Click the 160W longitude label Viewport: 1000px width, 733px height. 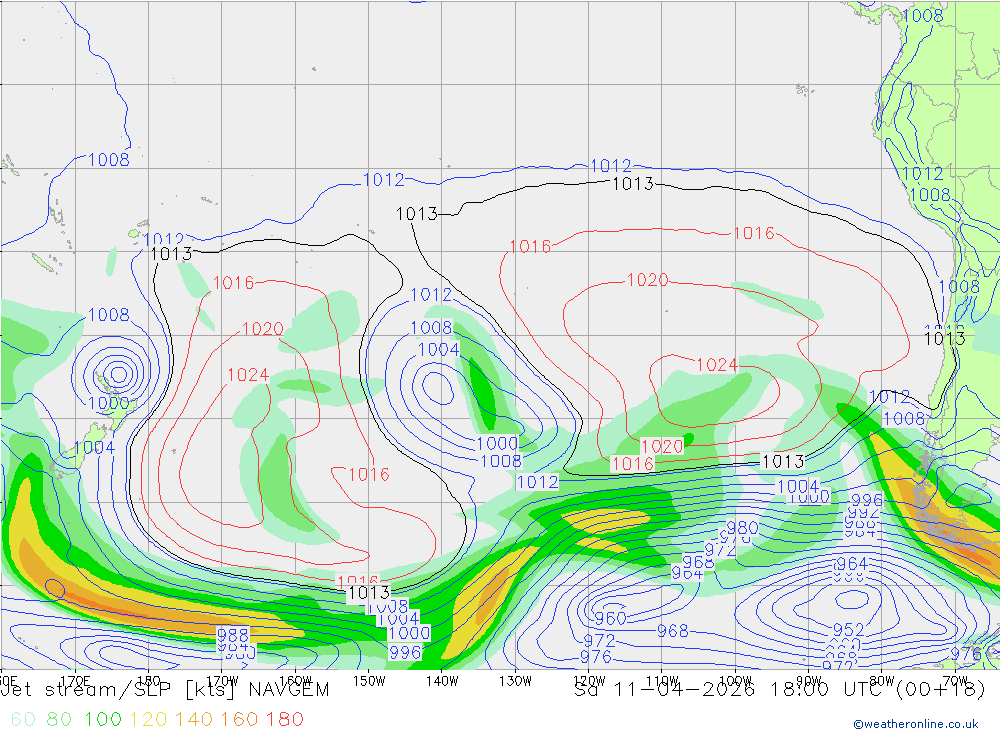pos(295,681)
